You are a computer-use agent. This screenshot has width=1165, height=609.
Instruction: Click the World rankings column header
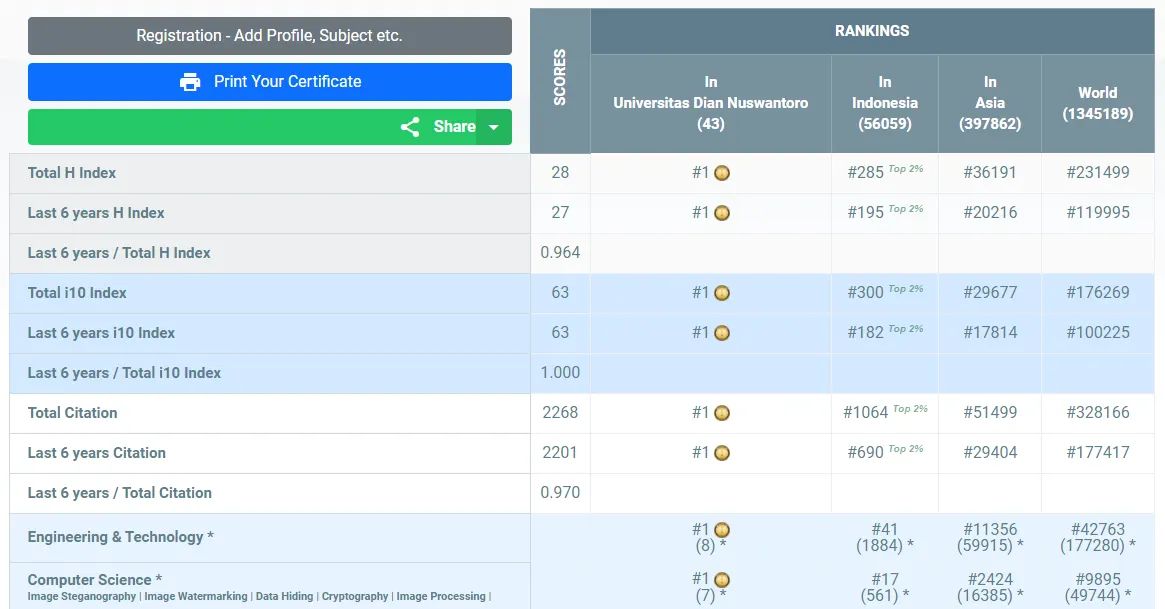1097,103
